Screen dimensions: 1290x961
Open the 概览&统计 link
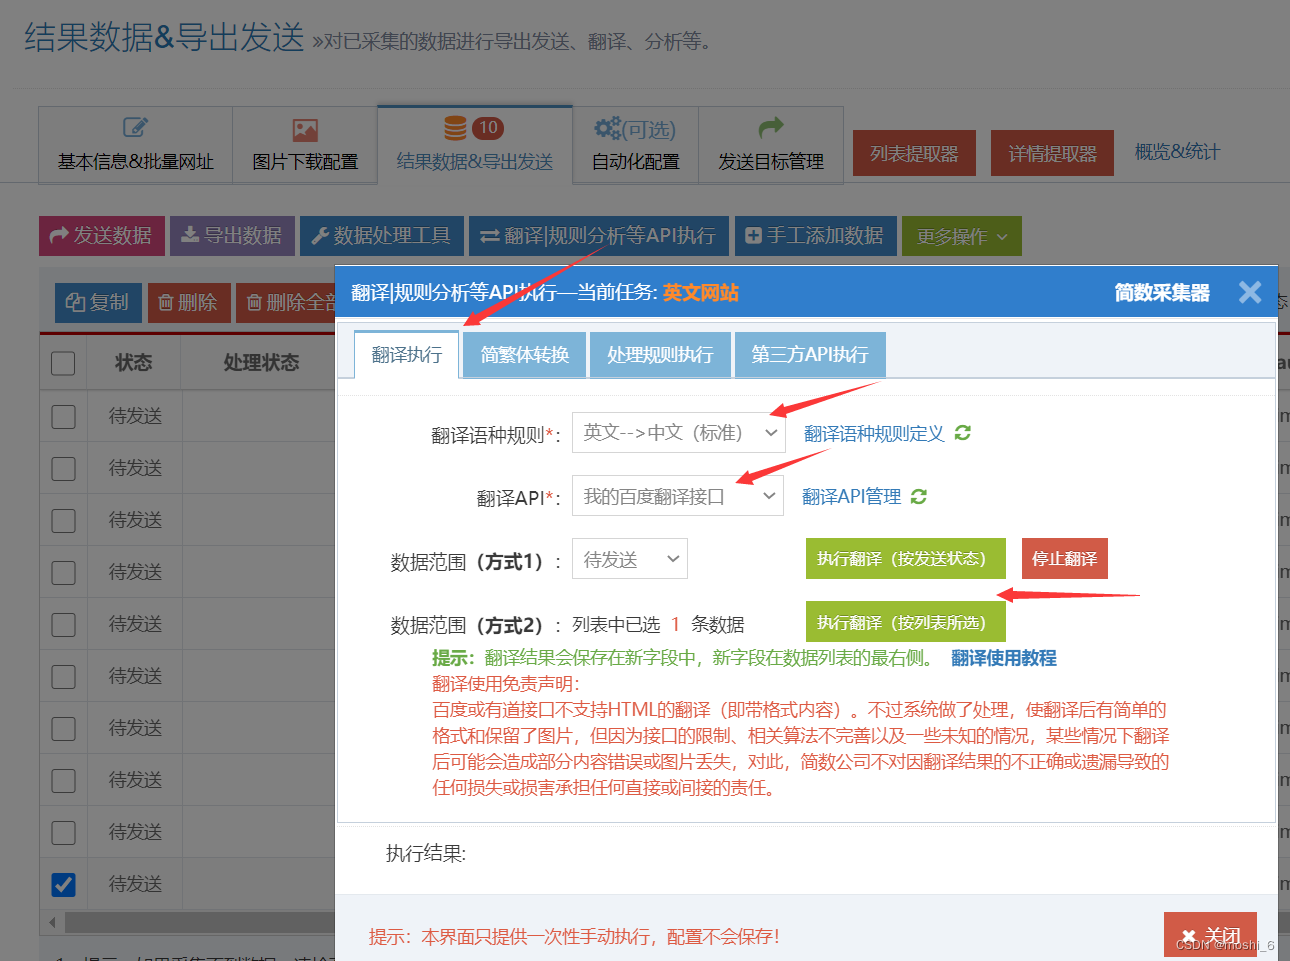click(1177, 152)
